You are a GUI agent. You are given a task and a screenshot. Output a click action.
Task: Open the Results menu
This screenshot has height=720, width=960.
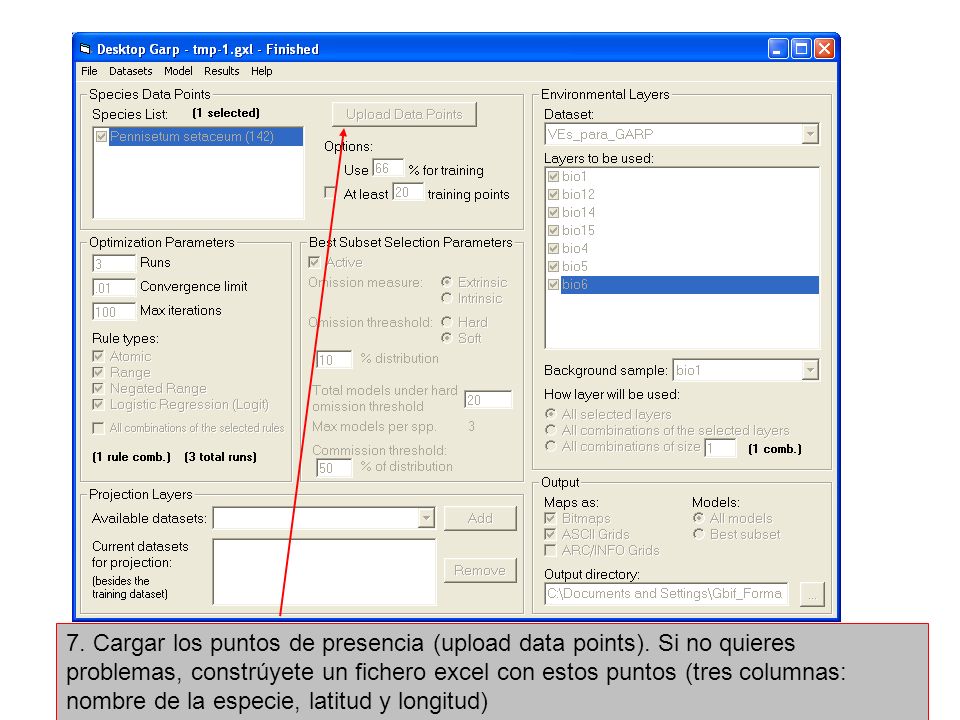coord(222,71)
